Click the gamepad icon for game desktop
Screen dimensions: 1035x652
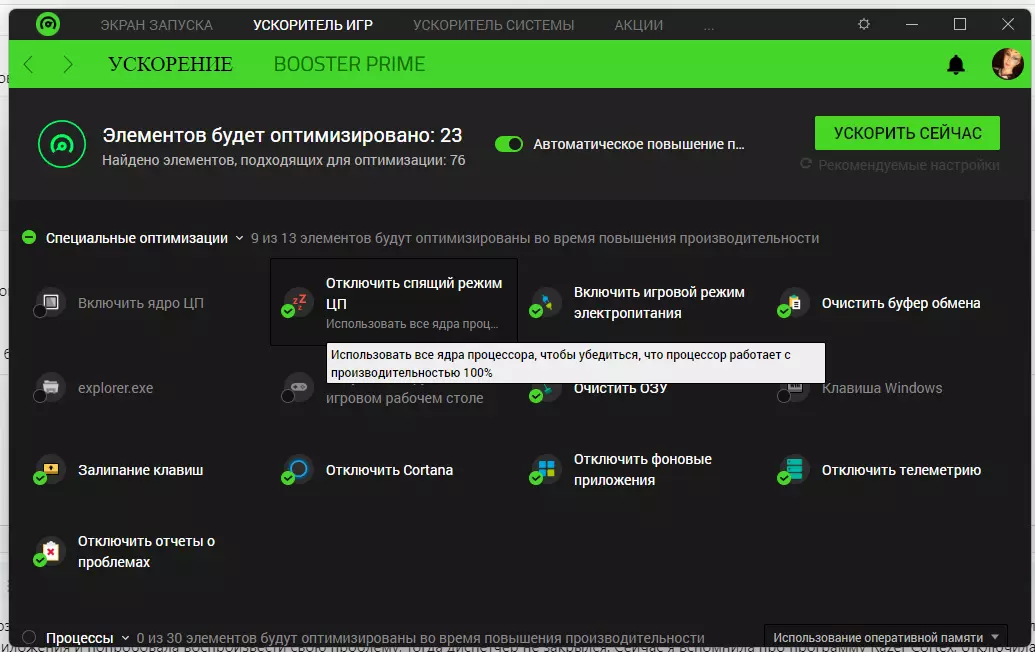[299, 387]
